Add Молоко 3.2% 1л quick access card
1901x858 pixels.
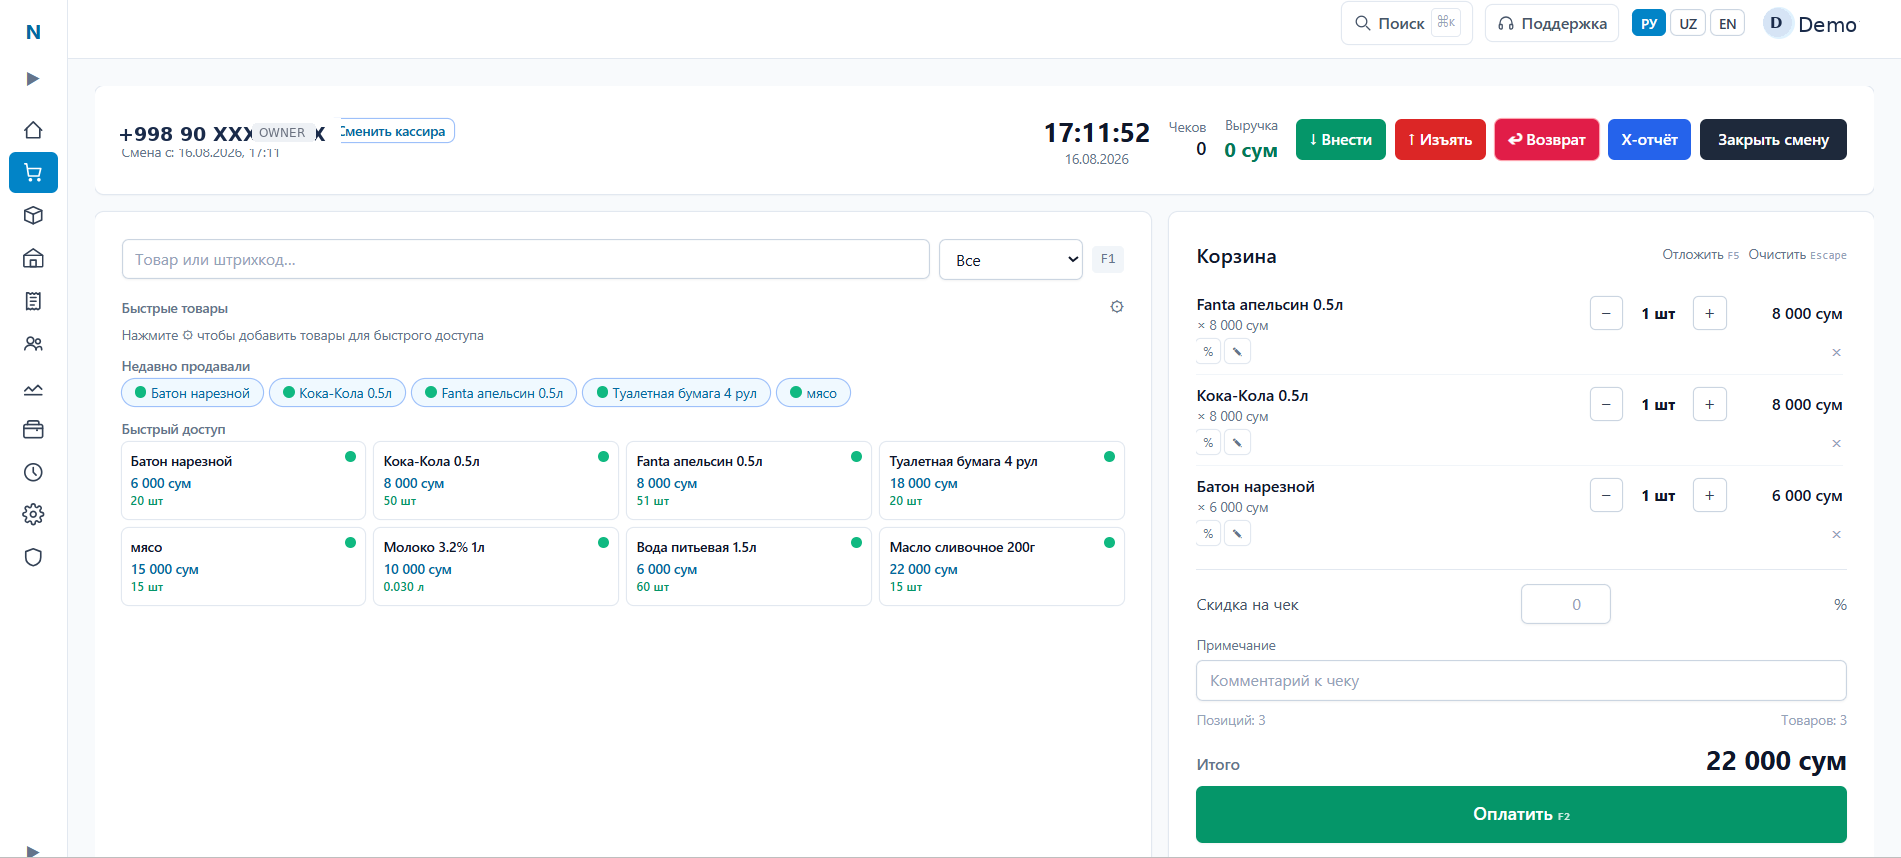point(496,567)
